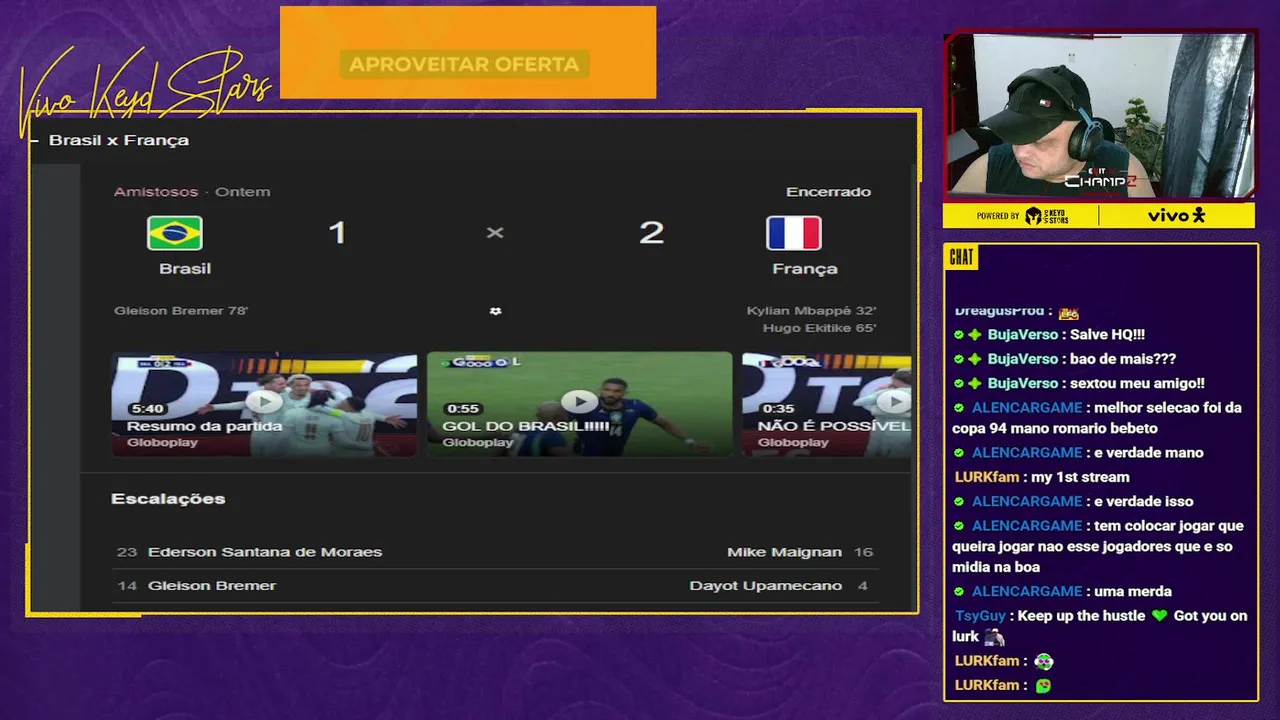Click the Encerrado match status

[x=828, y=192]
